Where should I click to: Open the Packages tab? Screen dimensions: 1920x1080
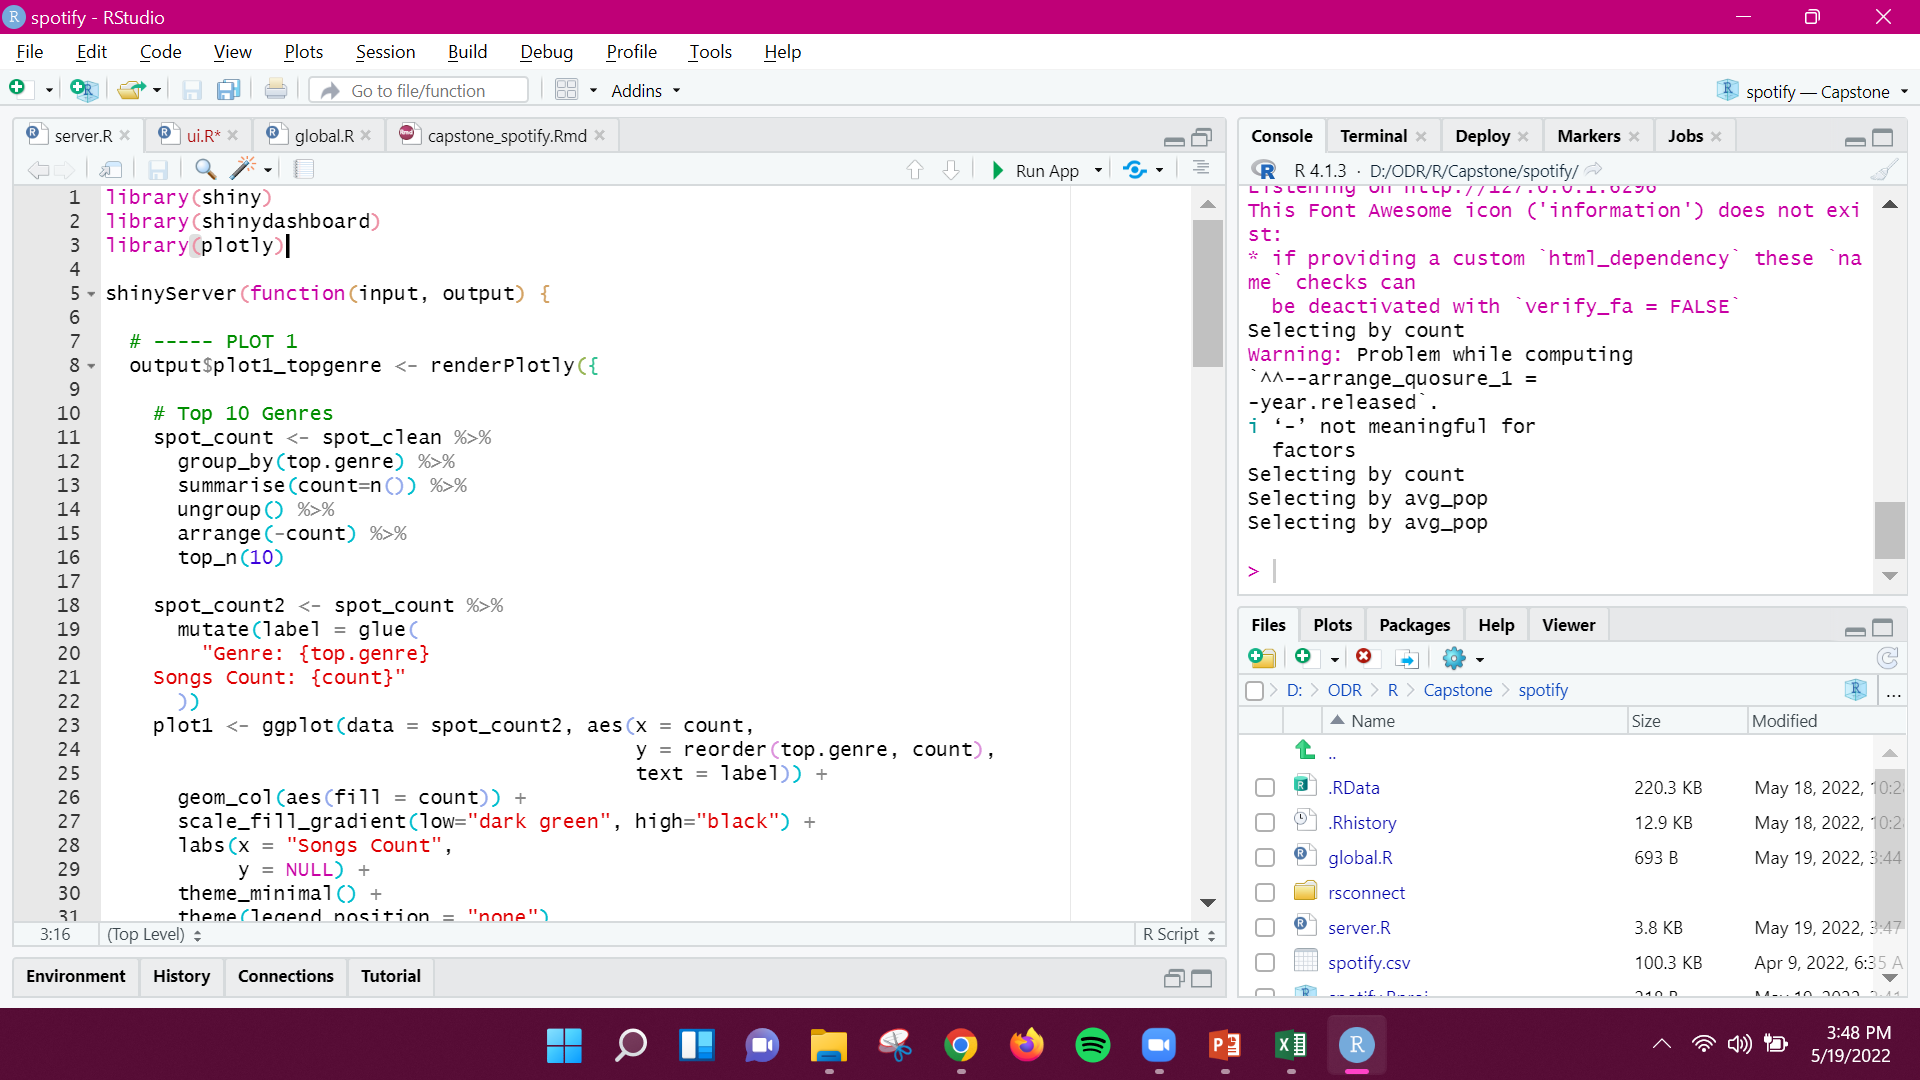pos(1414,625)
